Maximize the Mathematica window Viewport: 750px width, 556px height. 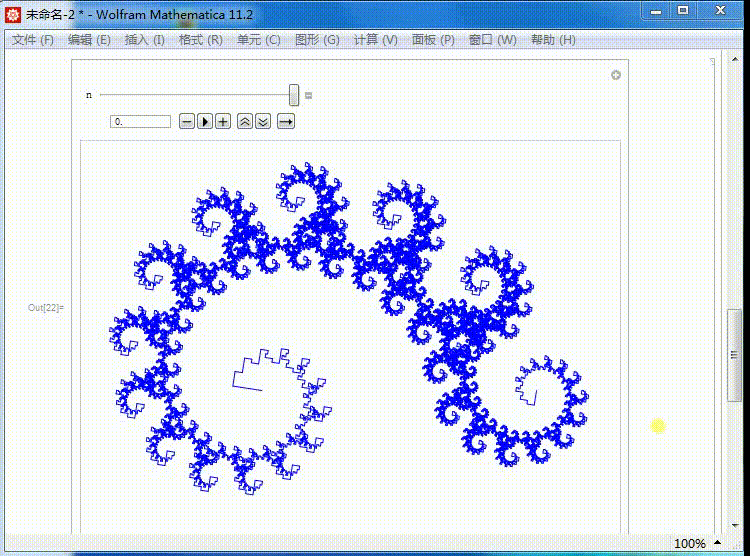click(x=683, y=11)
